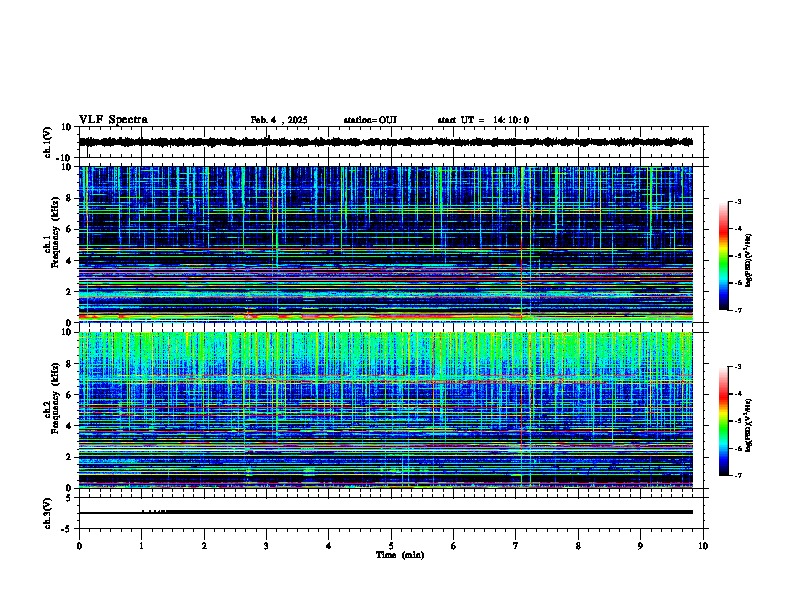Click time axis tick label "6"
This screenshot has width=792, height=612.
(453, 546)
